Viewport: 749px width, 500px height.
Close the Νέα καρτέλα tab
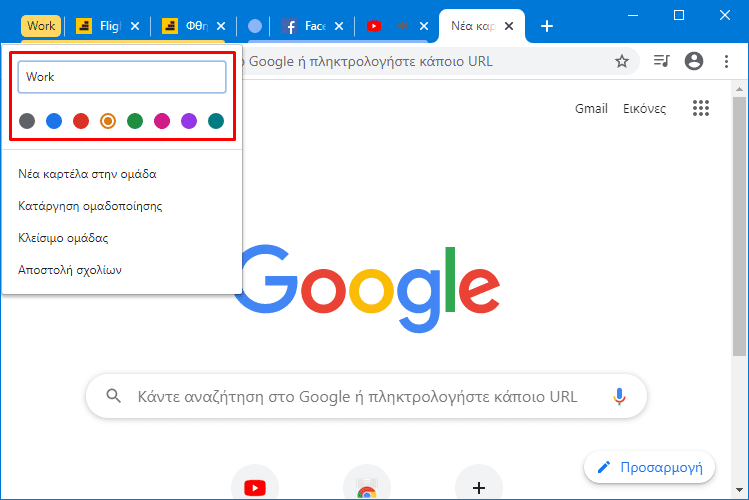(509, 26)
